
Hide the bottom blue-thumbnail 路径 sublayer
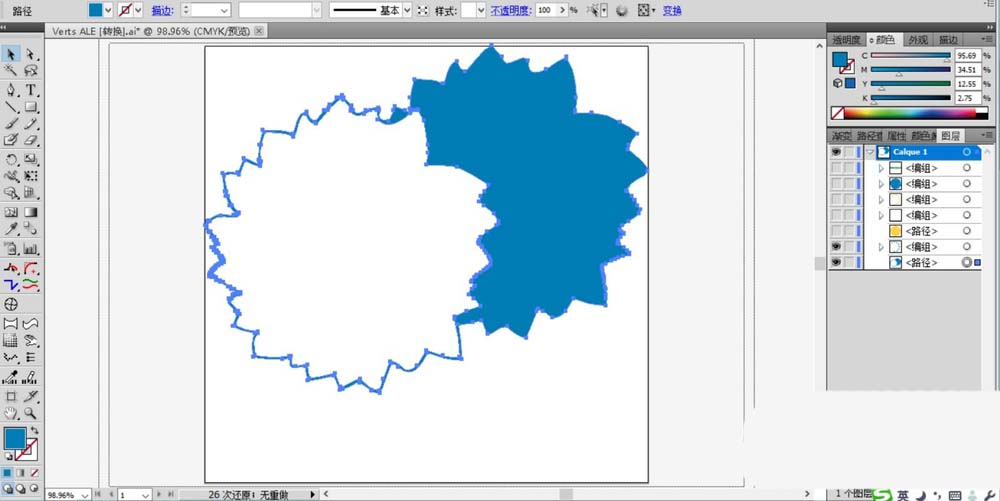pyautogui.click(x=836, y=262)
